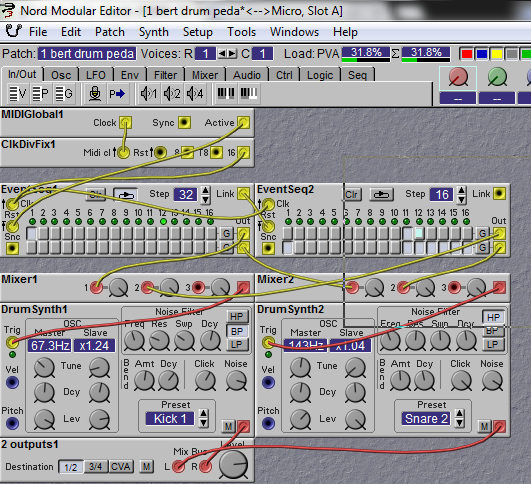531x484 pixels.
Task: Switch to the Logic tab
Action: tap(320, 75)
